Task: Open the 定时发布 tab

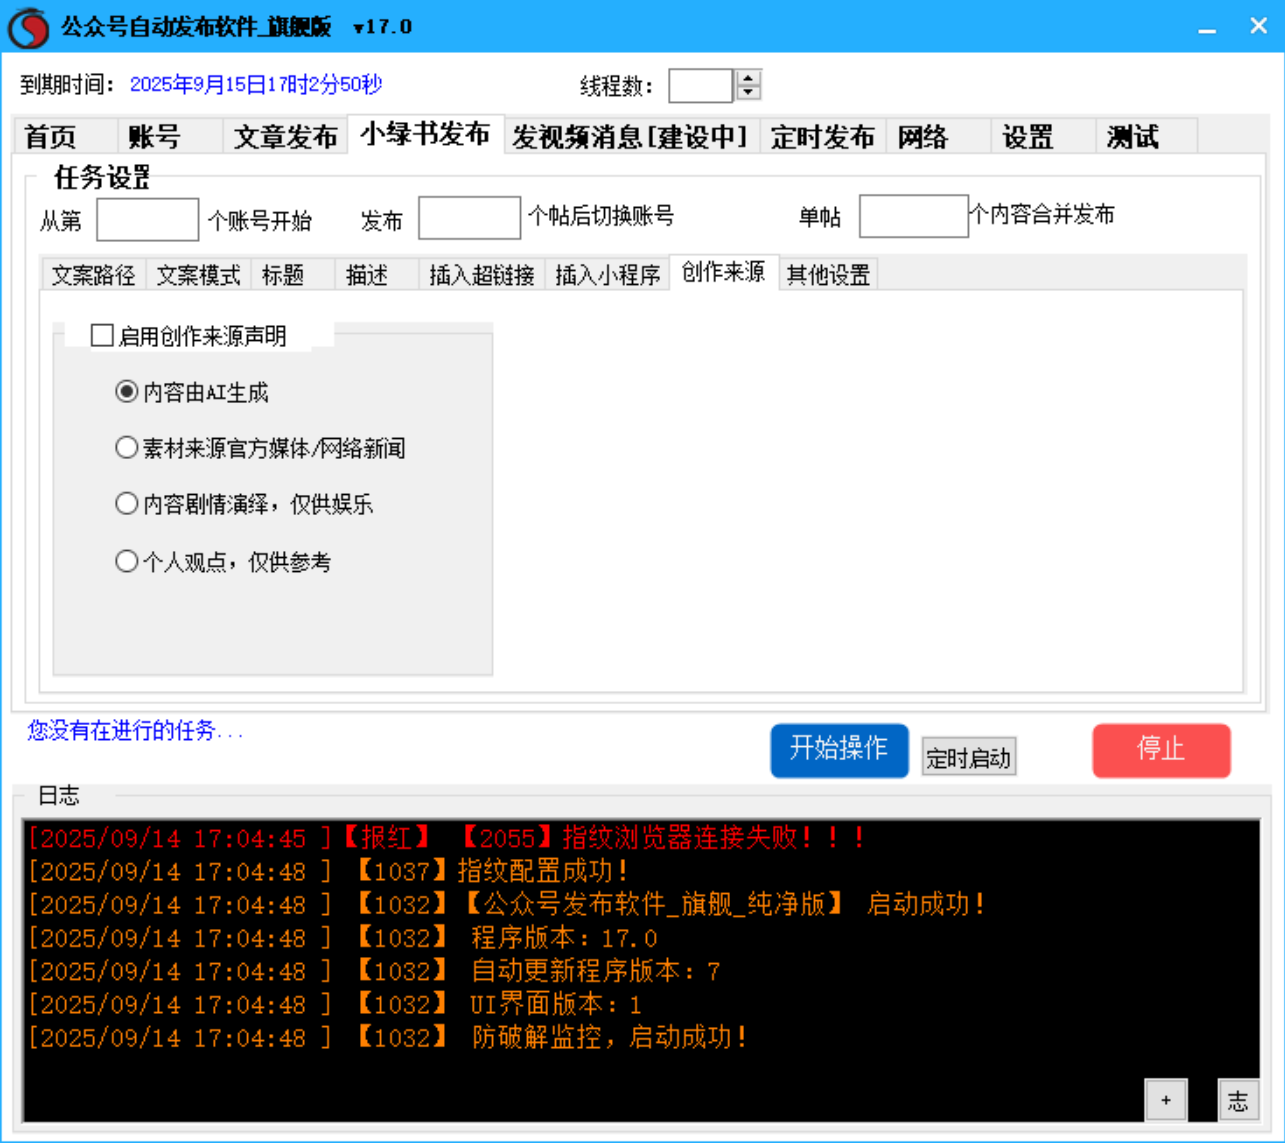Action: click(822, 137)
